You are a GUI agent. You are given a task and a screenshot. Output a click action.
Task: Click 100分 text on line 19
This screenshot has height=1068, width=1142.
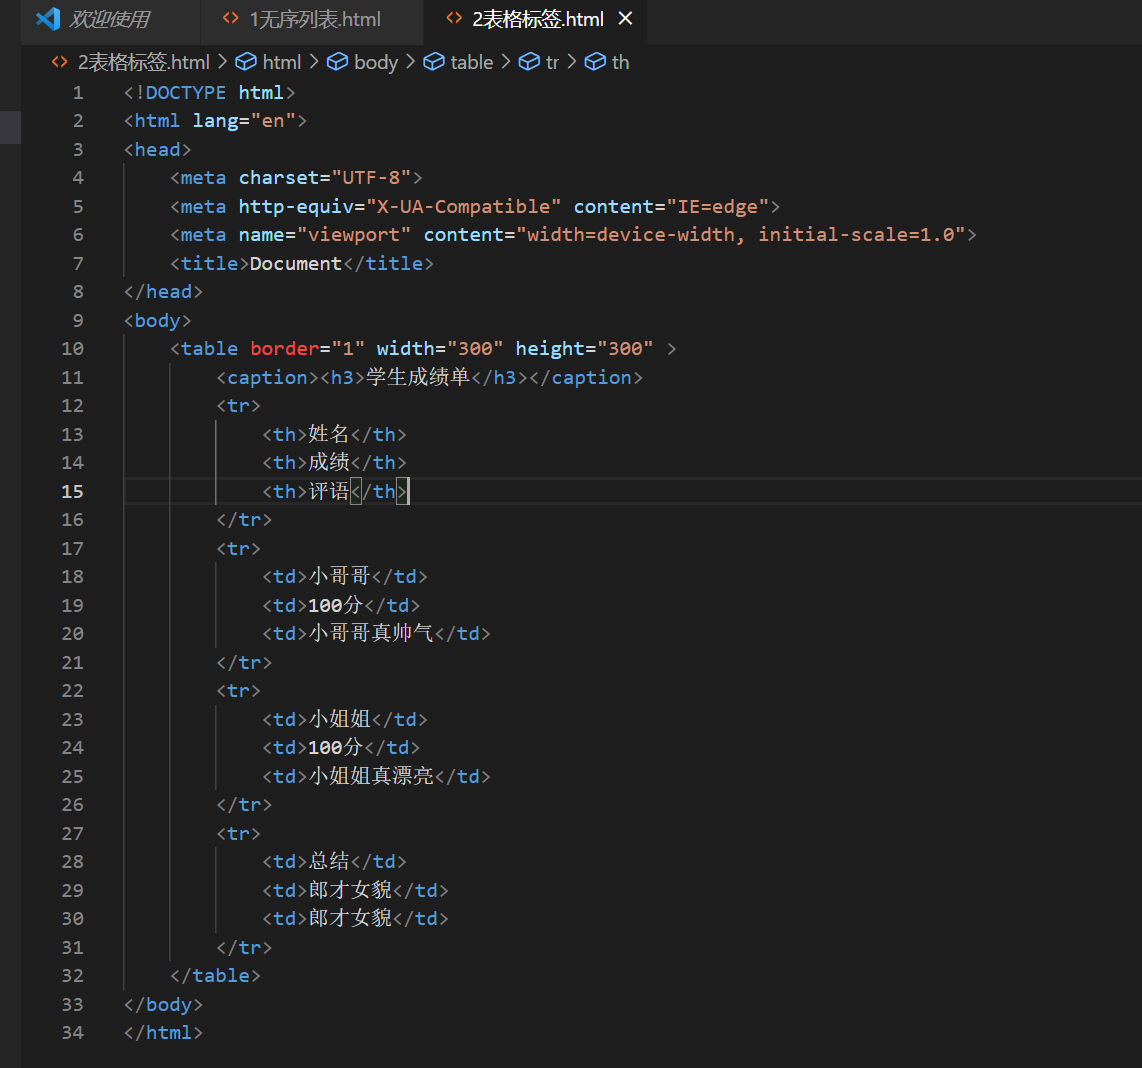335,605
